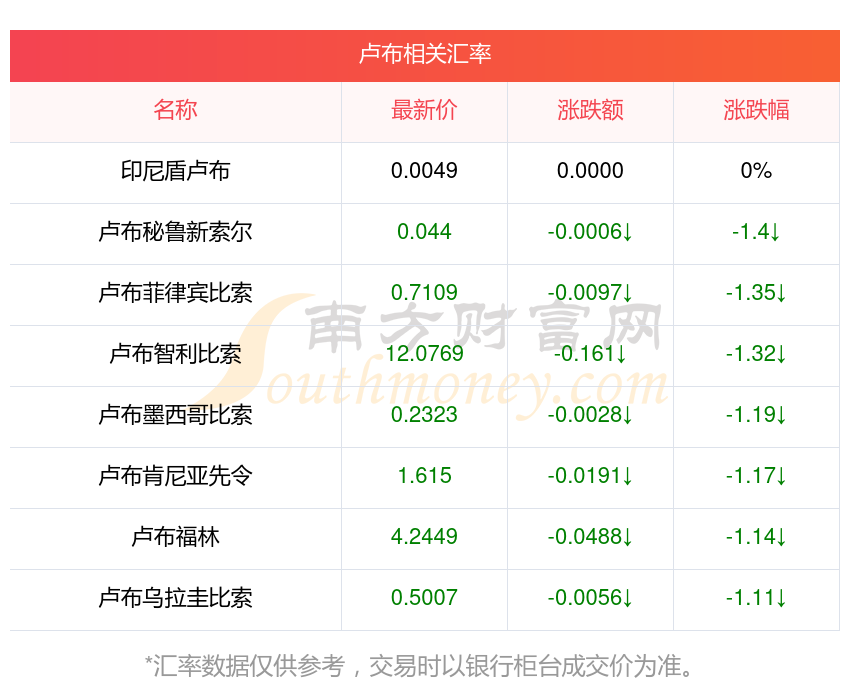The width and height of the screenshot is (850, 698).
Task: Click the 印尼盾卢布 row name
Action: click(175, 171)
